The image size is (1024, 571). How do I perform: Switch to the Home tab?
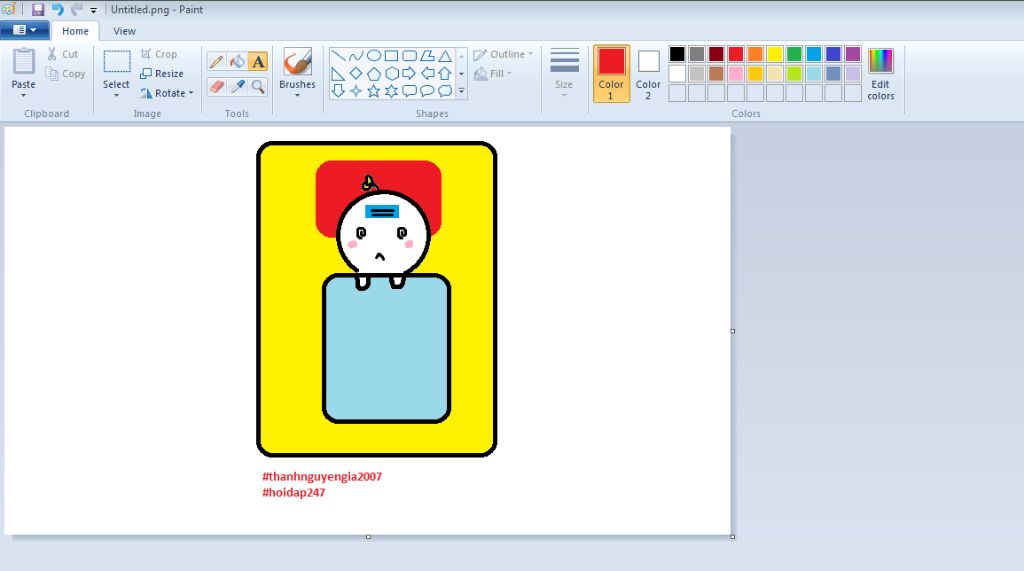pos(75,31)
